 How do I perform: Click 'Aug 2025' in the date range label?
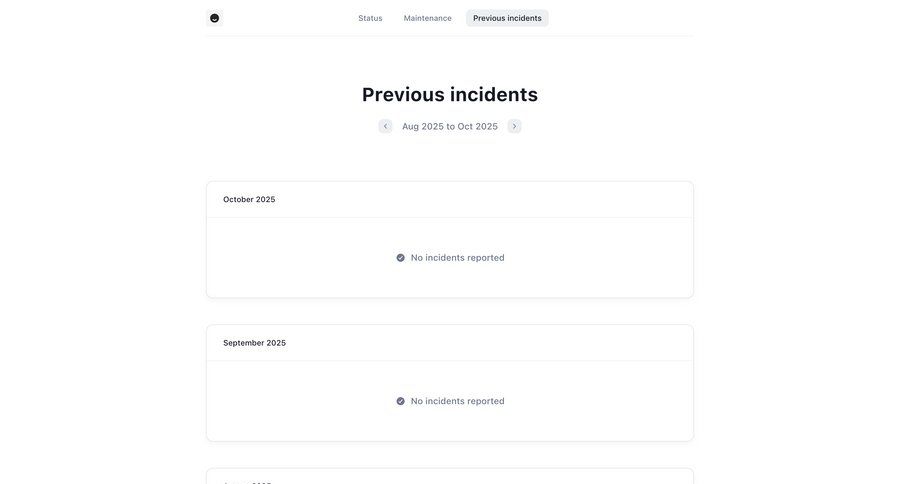coord(423,126)
